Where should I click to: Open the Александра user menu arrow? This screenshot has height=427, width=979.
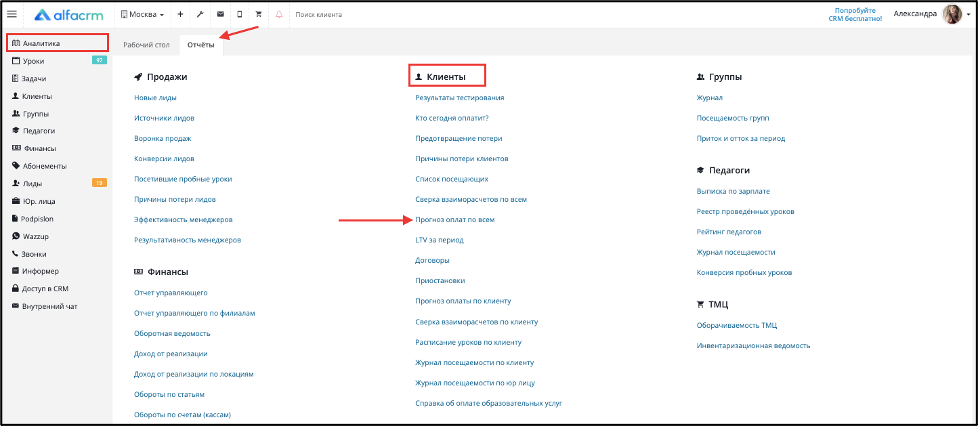[x=968, y=14]
